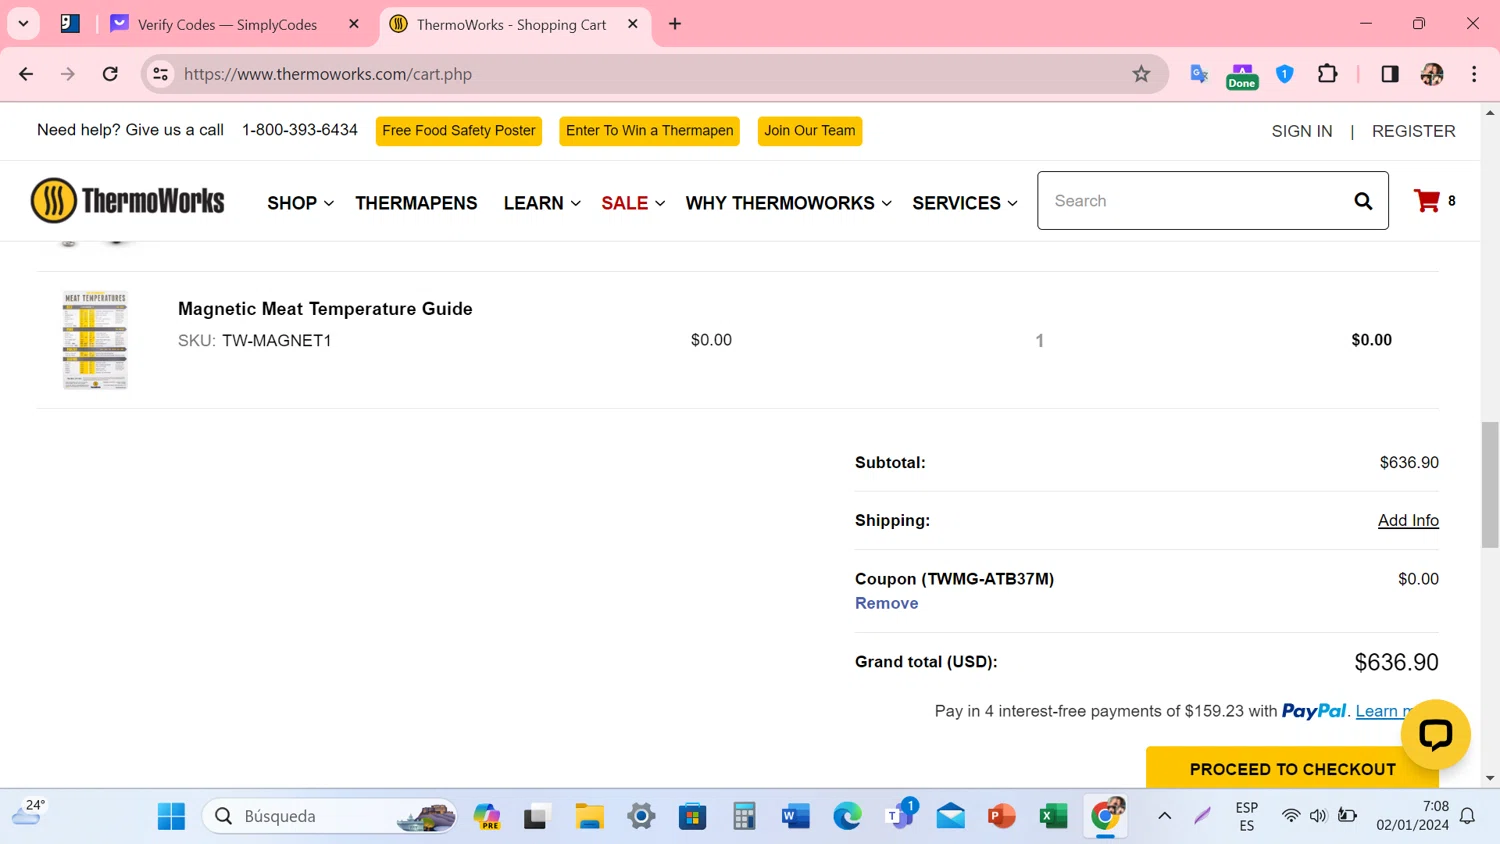This screenshot has height=844, width=1500.
Task: Reload the page
Action: click(110, 74)
